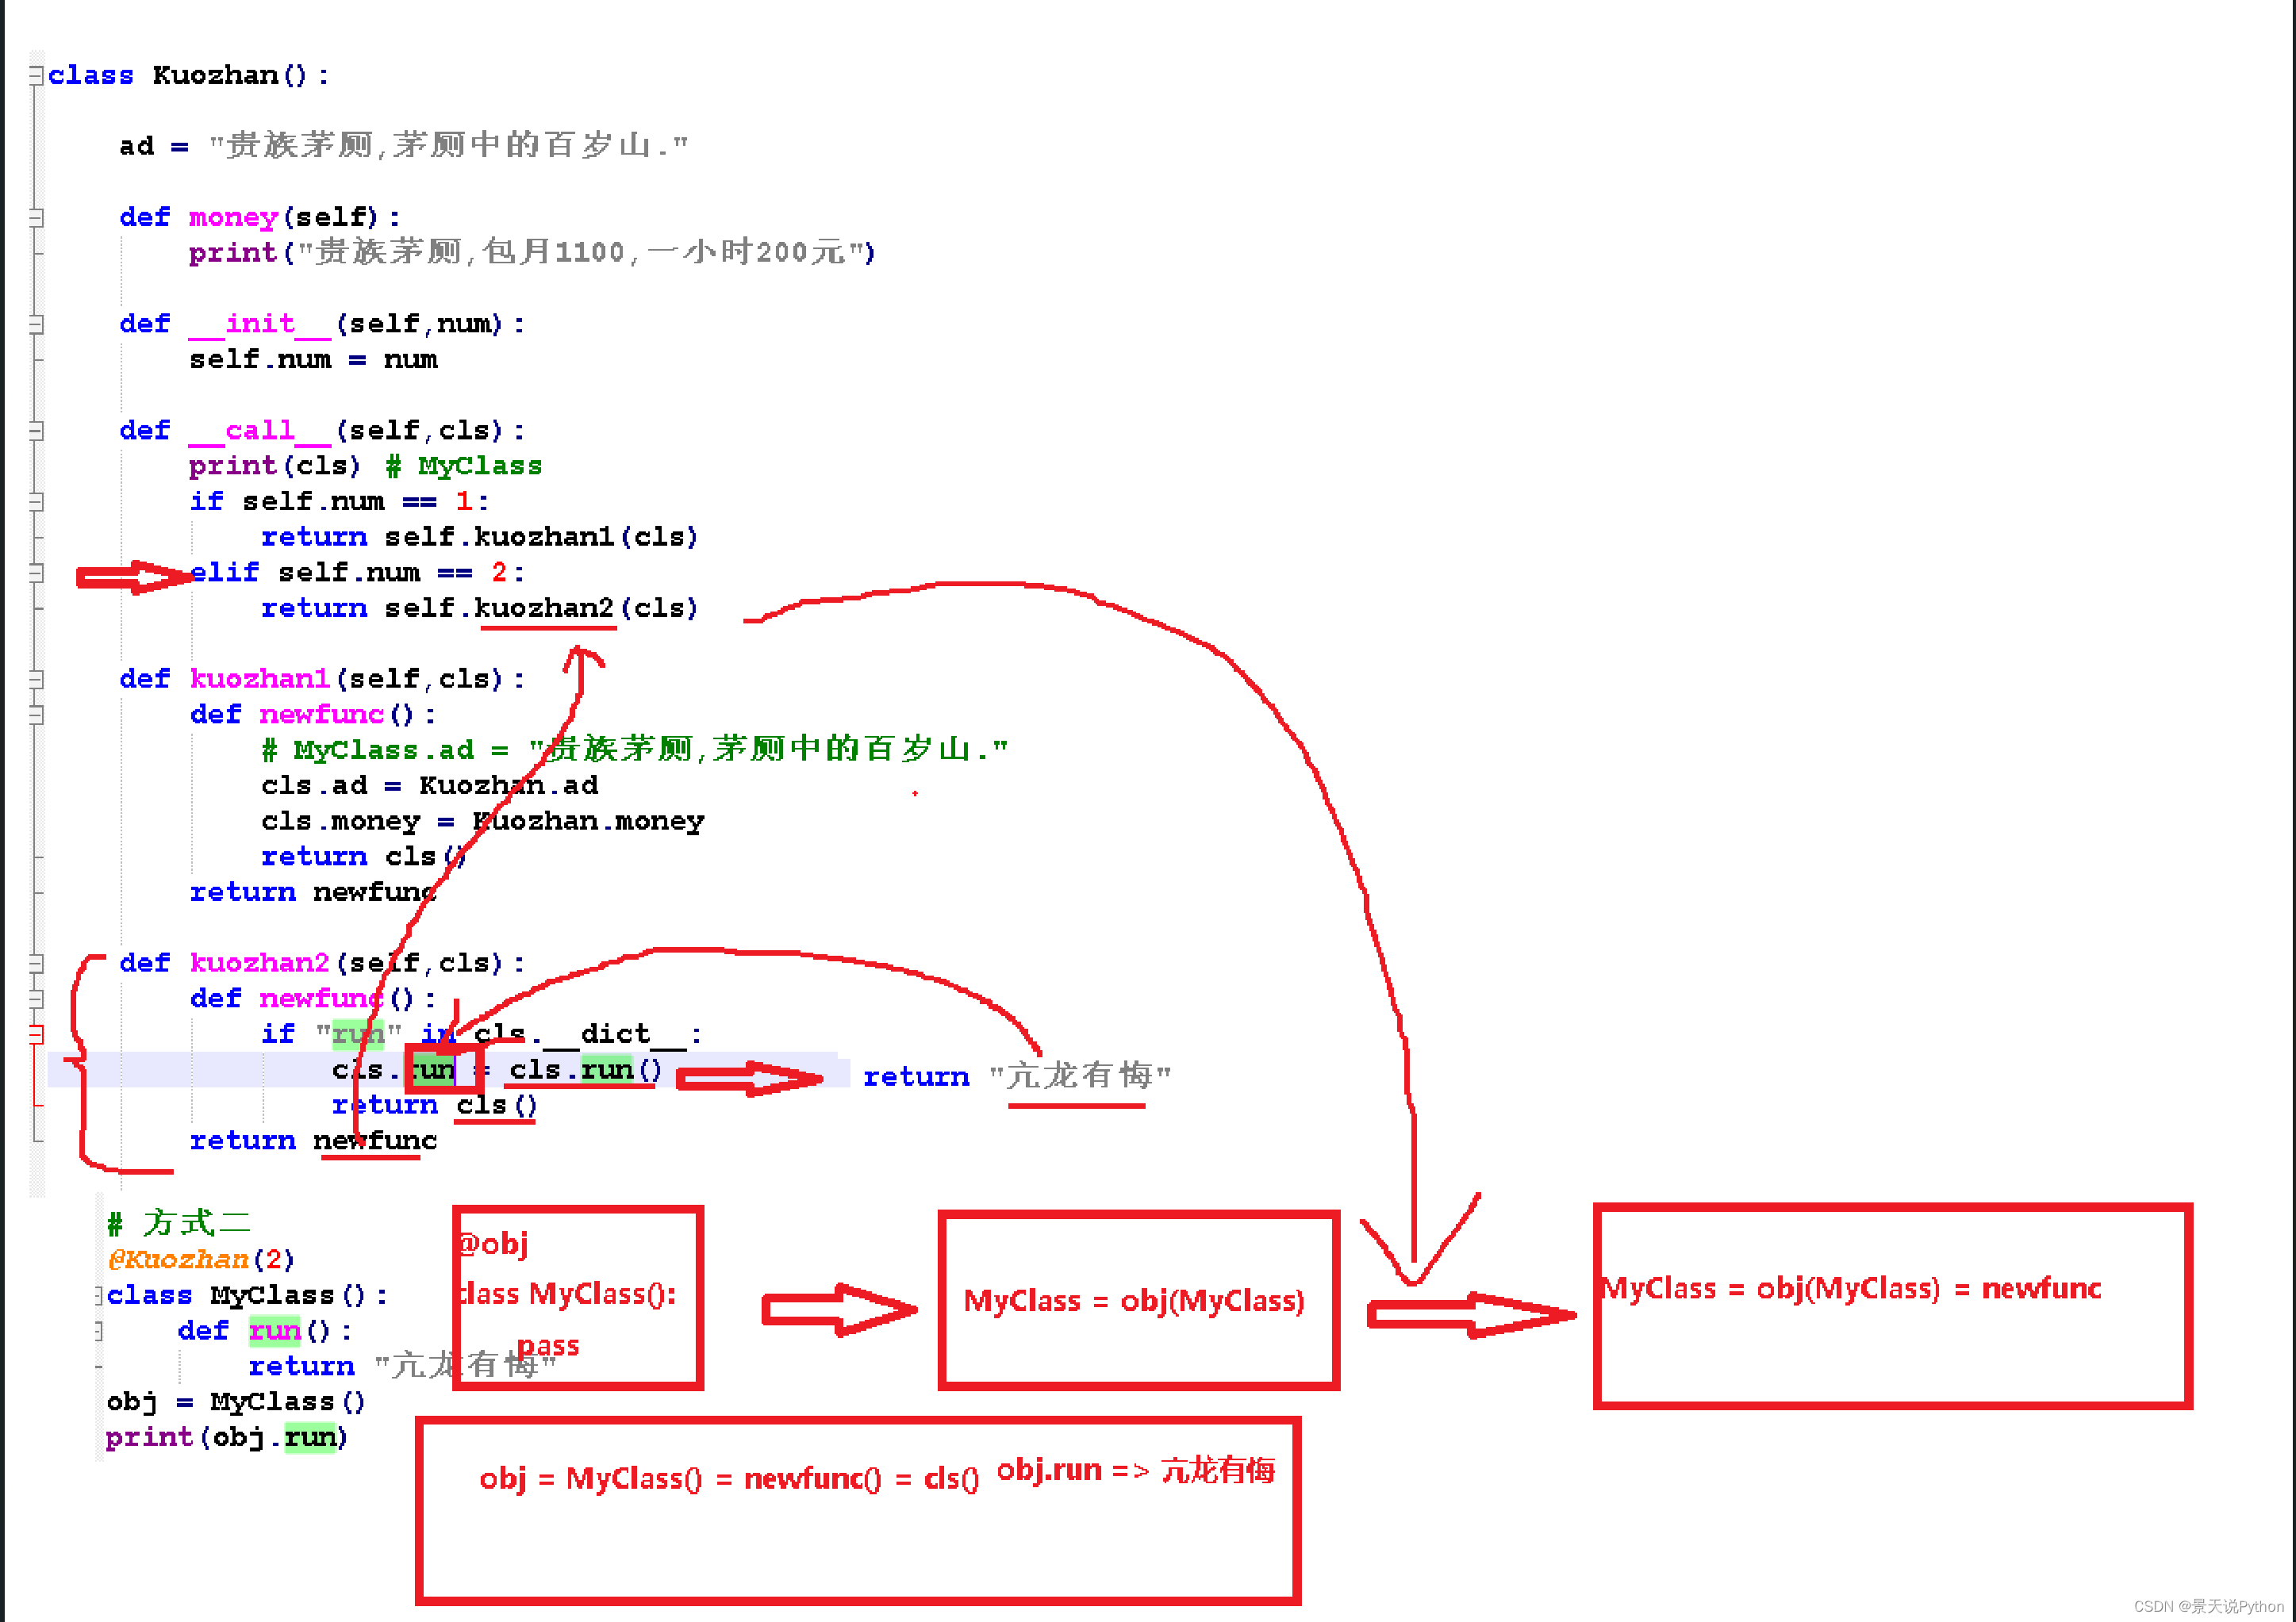Place cursor on print(obj.run) line

[226, 1438]
